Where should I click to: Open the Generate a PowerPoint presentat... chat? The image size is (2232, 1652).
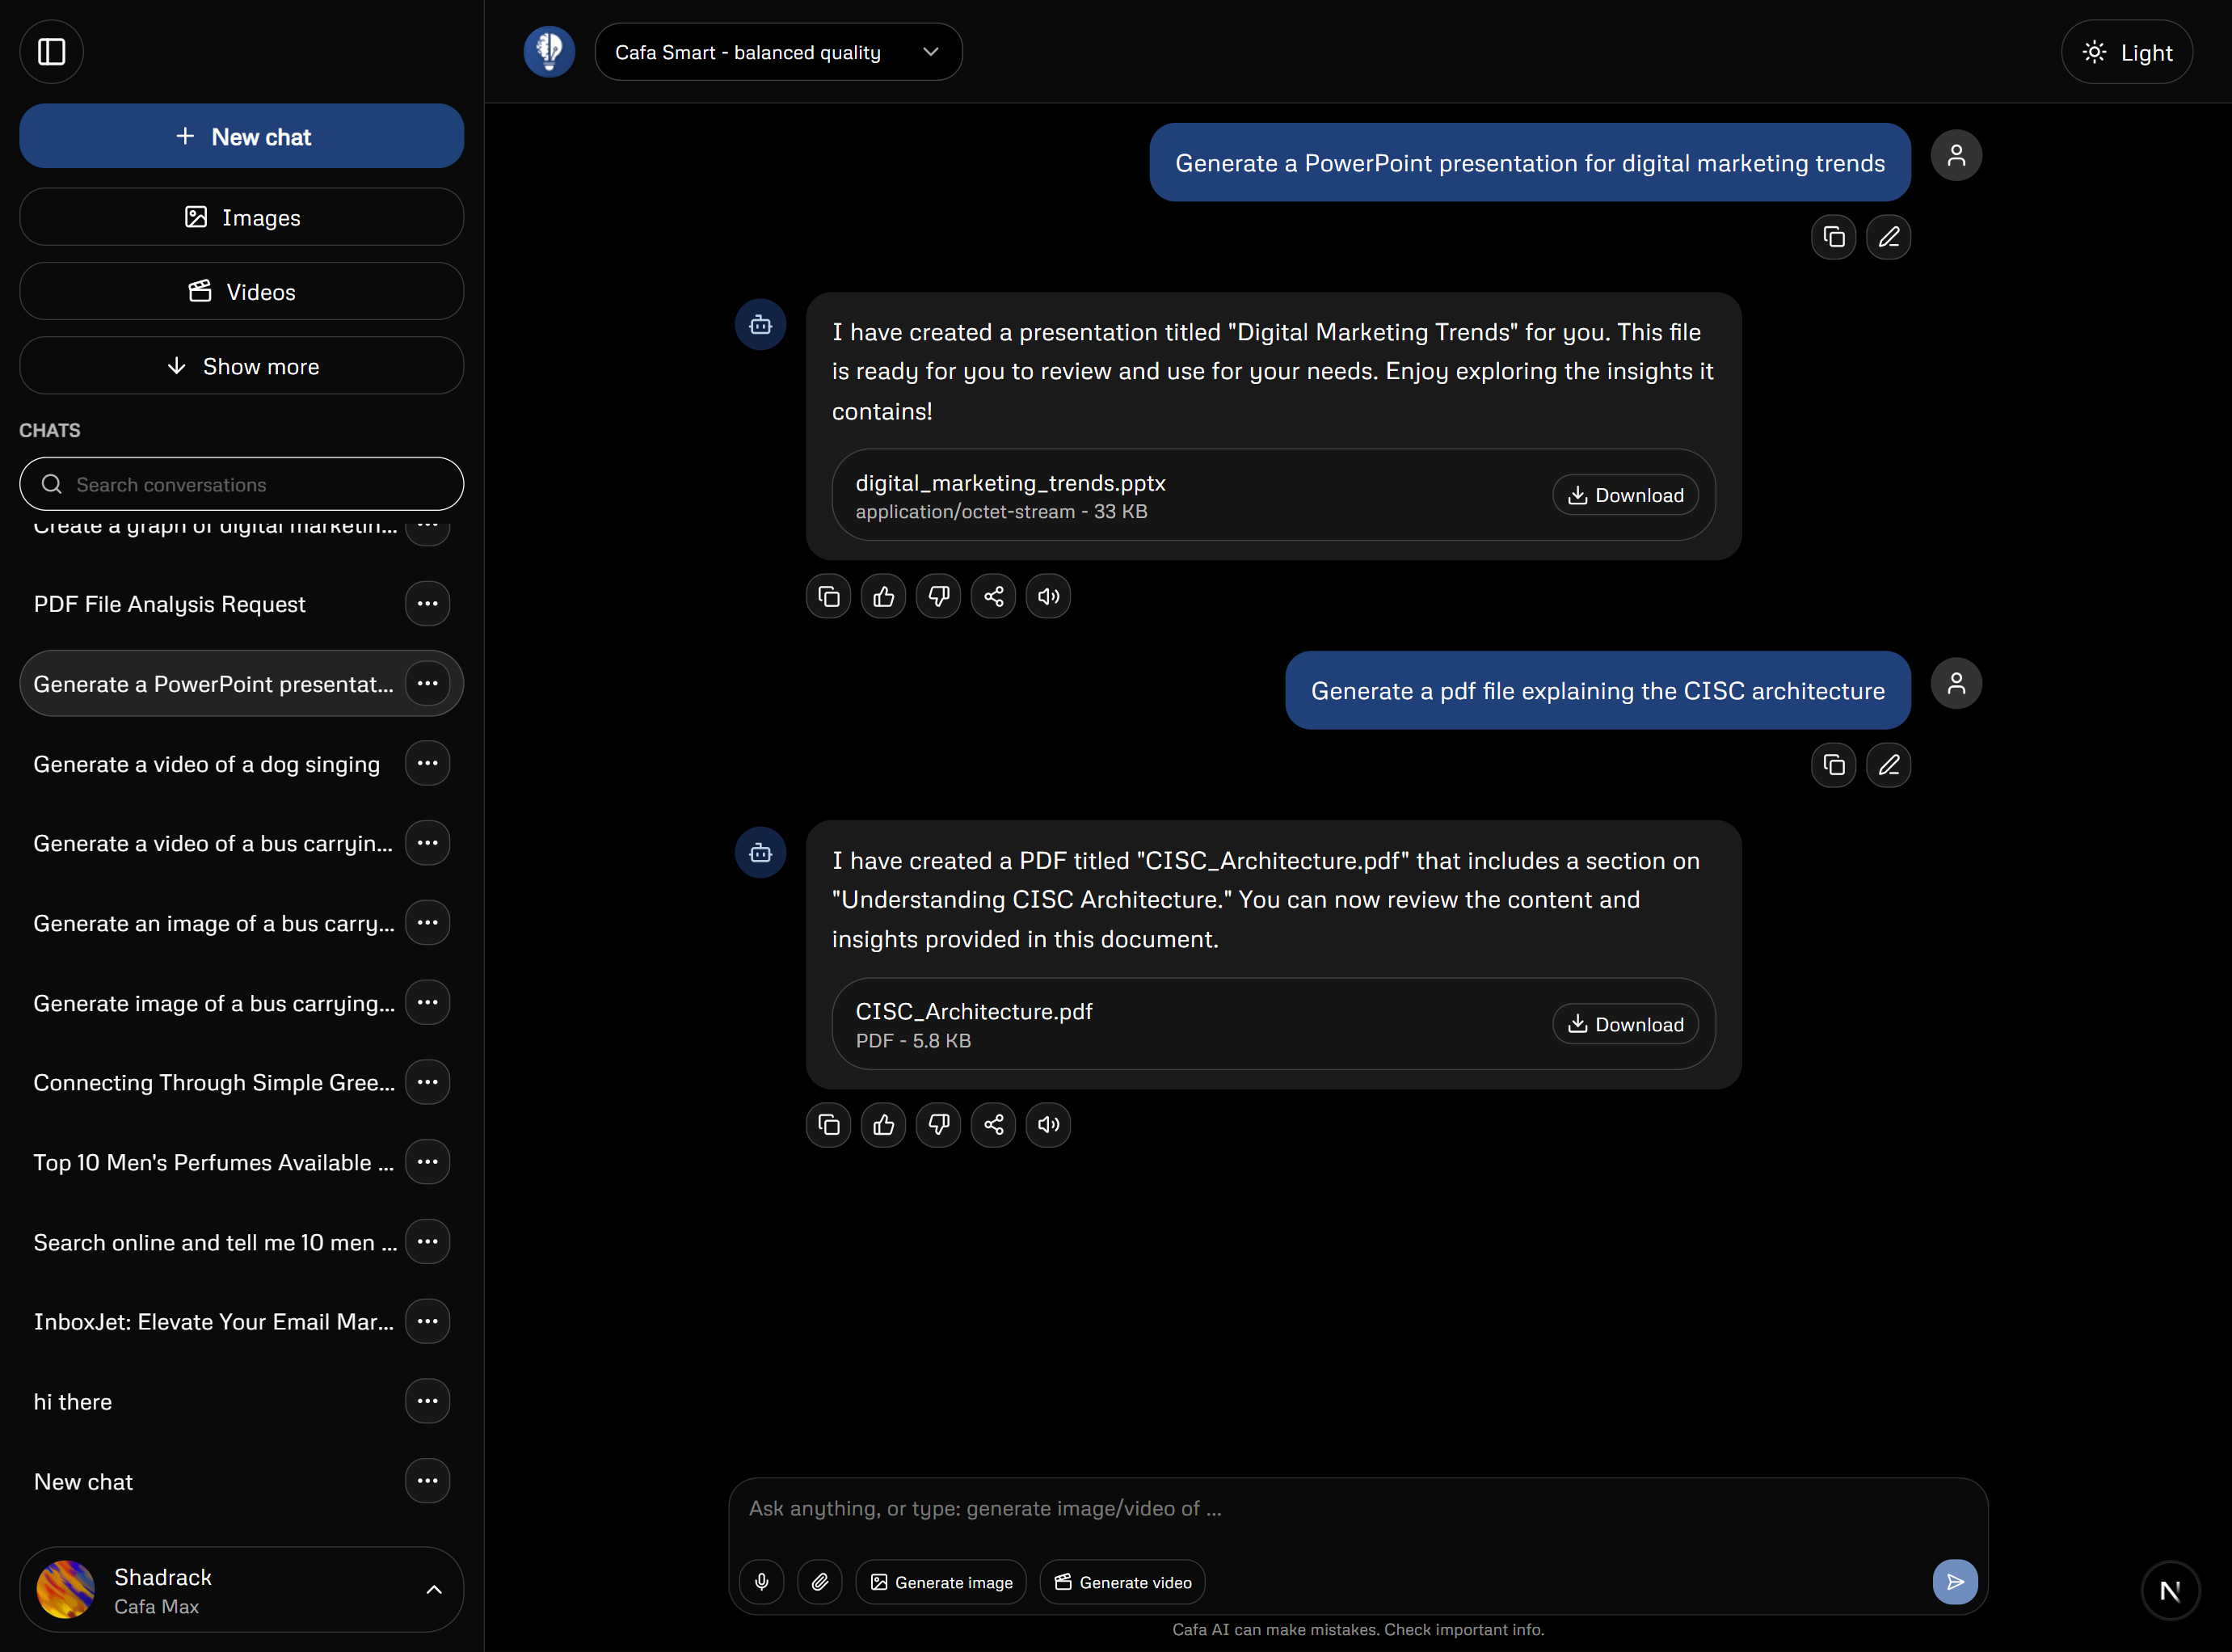214,684
